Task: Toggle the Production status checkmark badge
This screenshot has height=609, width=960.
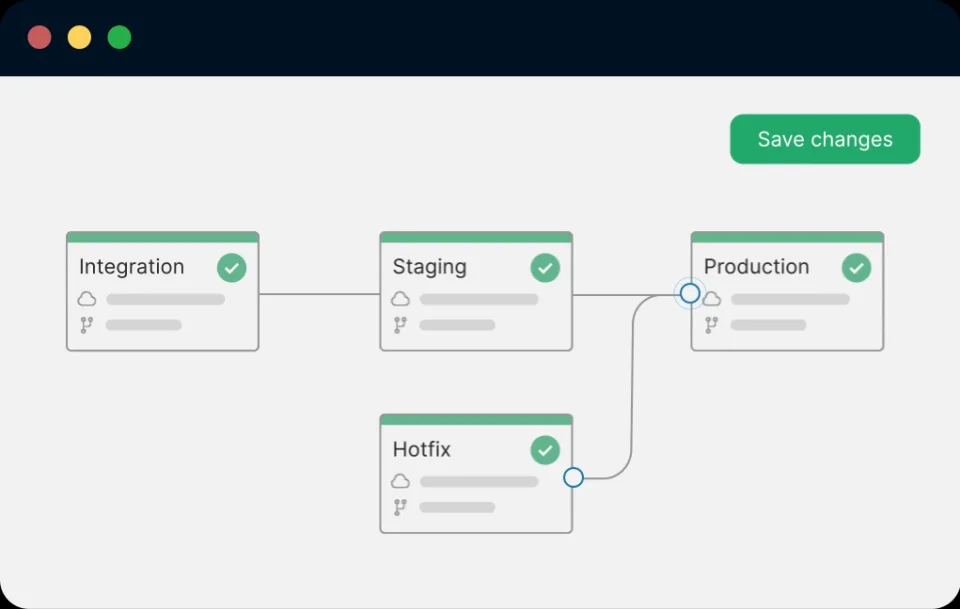Action: (x=857, y=267)
